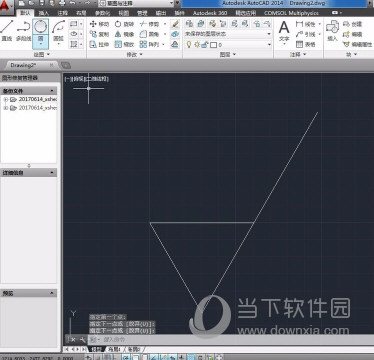374x360 pixels.
Task: Expand the second 20170614 backup file node
Action: (5, 108)
